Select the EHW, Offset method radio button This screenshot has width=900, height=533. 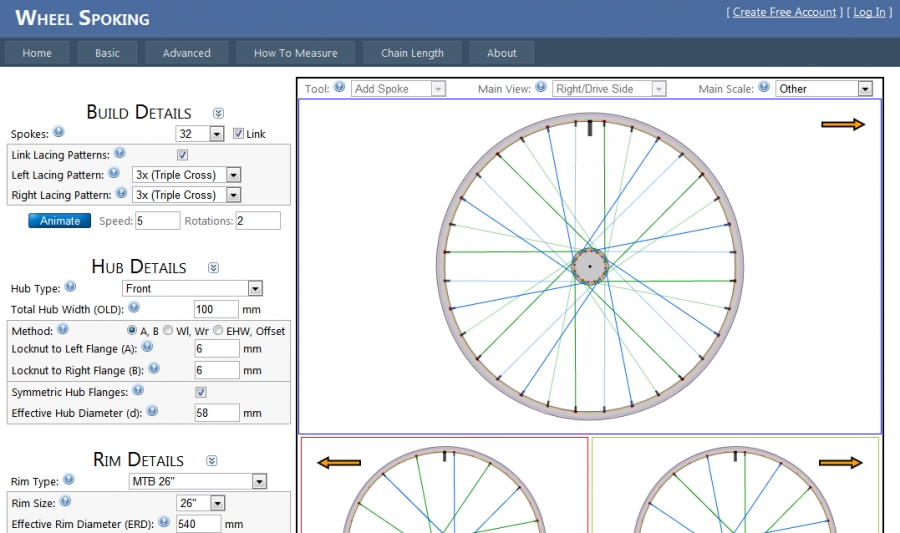point(218,330)
